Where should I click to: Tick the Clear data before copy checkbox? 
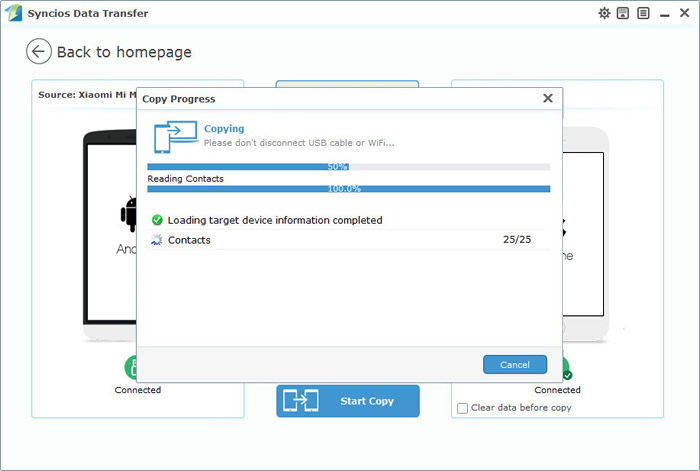click(x=462, y=408)
